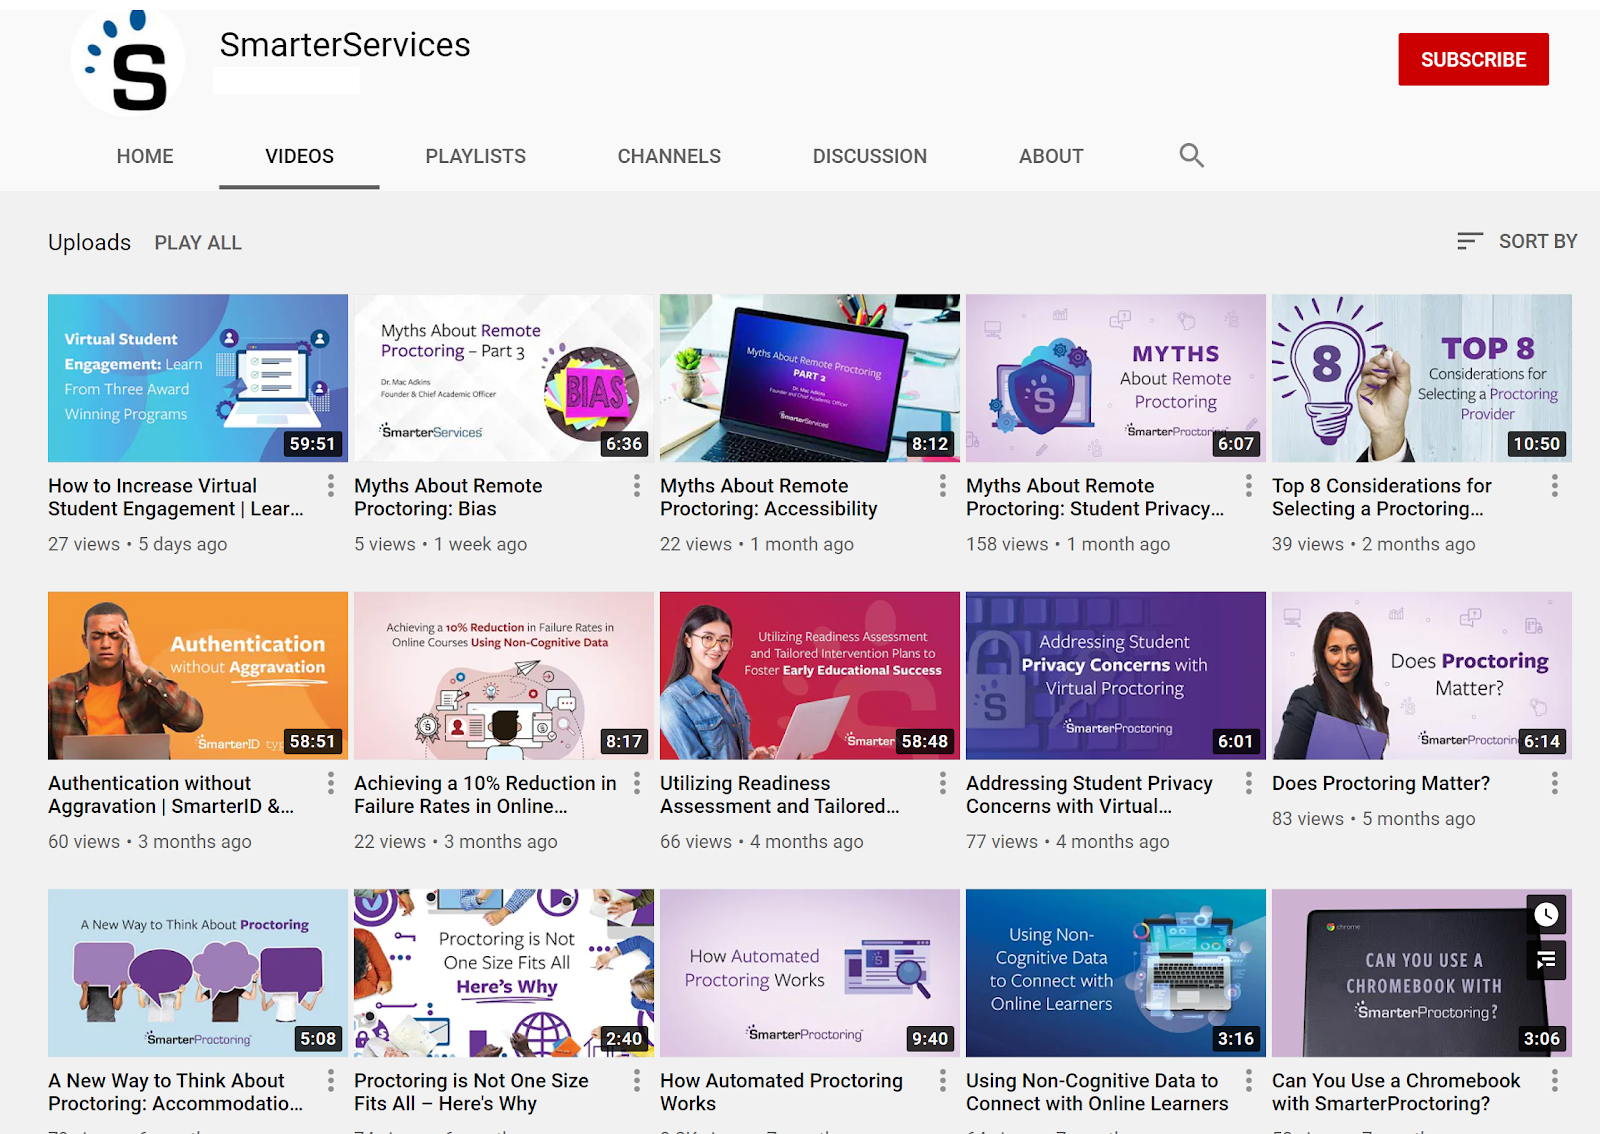
Task: Open the Does Proctoring Matter? thumbnail
Action: (1422, 676)
